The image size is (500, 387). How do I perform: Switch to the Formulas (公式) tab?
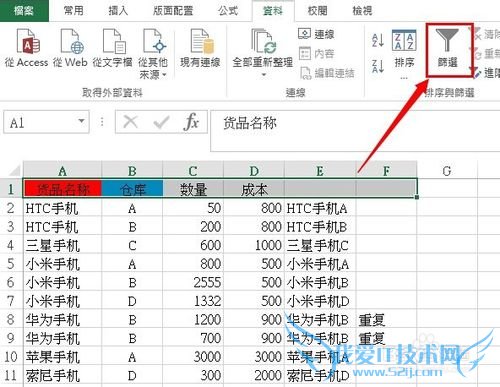click(228, 11)
